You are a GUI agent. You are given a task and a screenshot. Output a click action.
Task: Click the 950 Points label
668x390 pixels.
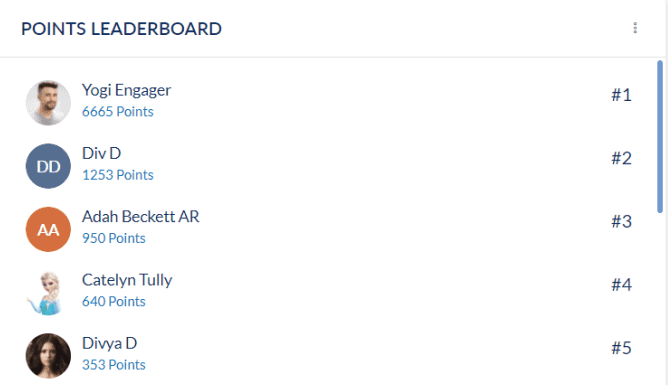point(114,238)
